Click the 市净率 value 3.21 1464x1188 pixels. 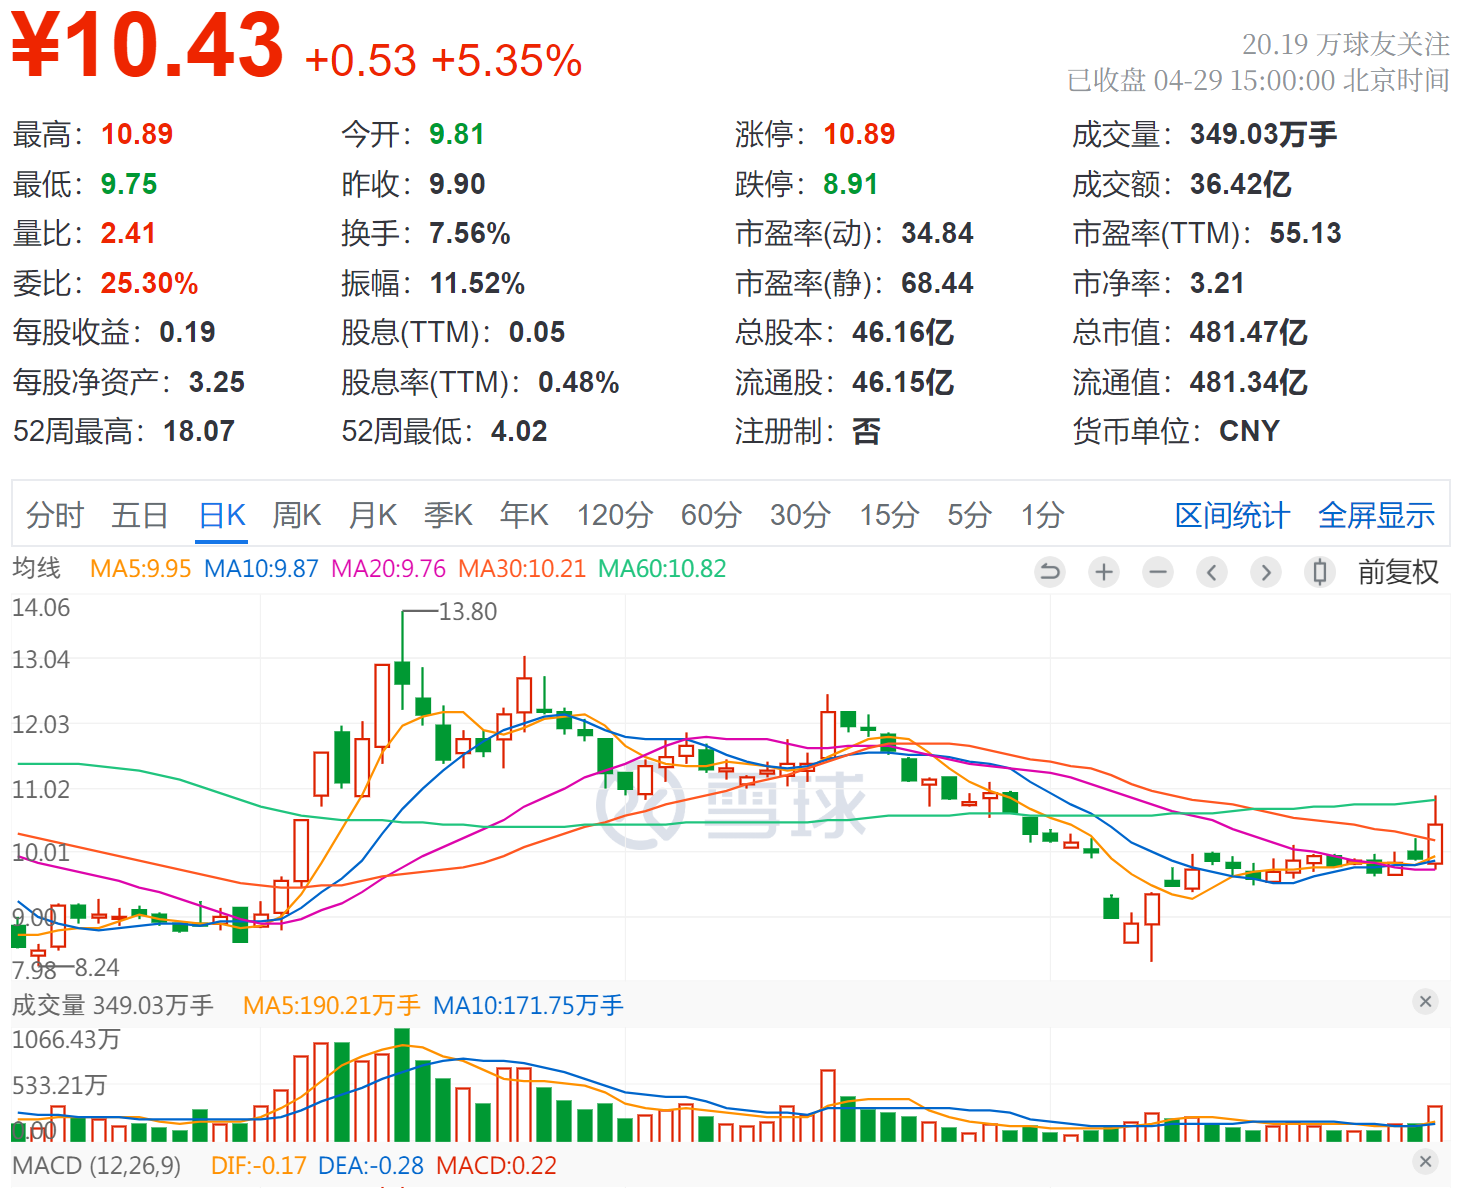tap(1217, 283)
